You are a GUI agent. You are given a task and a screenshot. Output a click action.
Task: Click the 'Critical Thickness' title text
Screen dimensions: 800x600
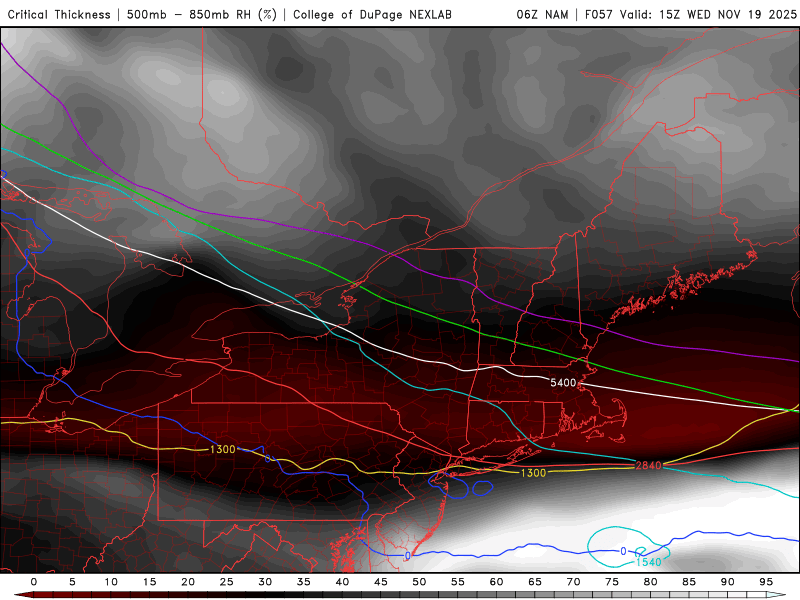59,14
